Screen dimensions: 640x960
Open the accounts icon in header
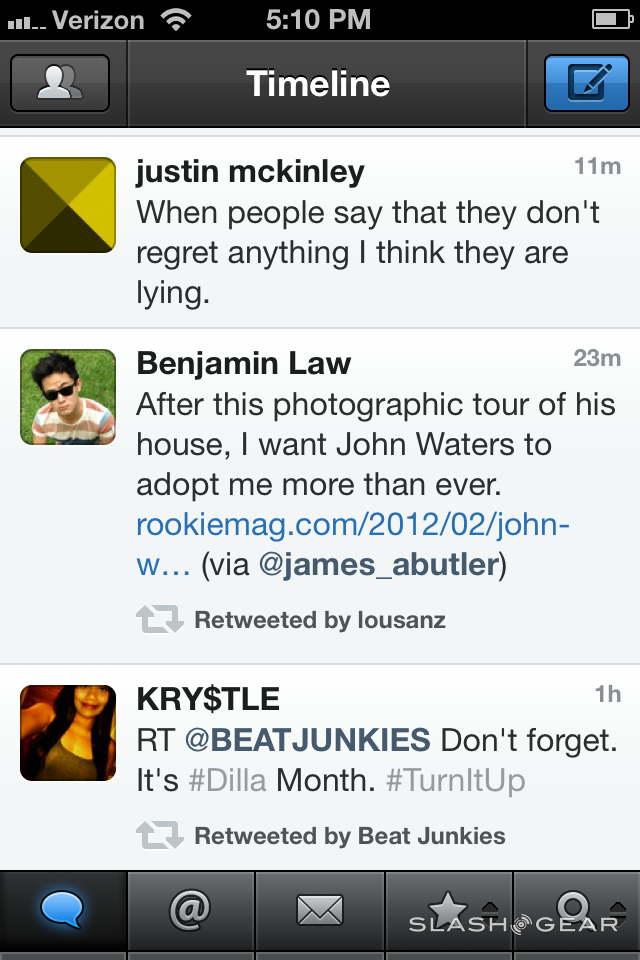click(59, 82)
